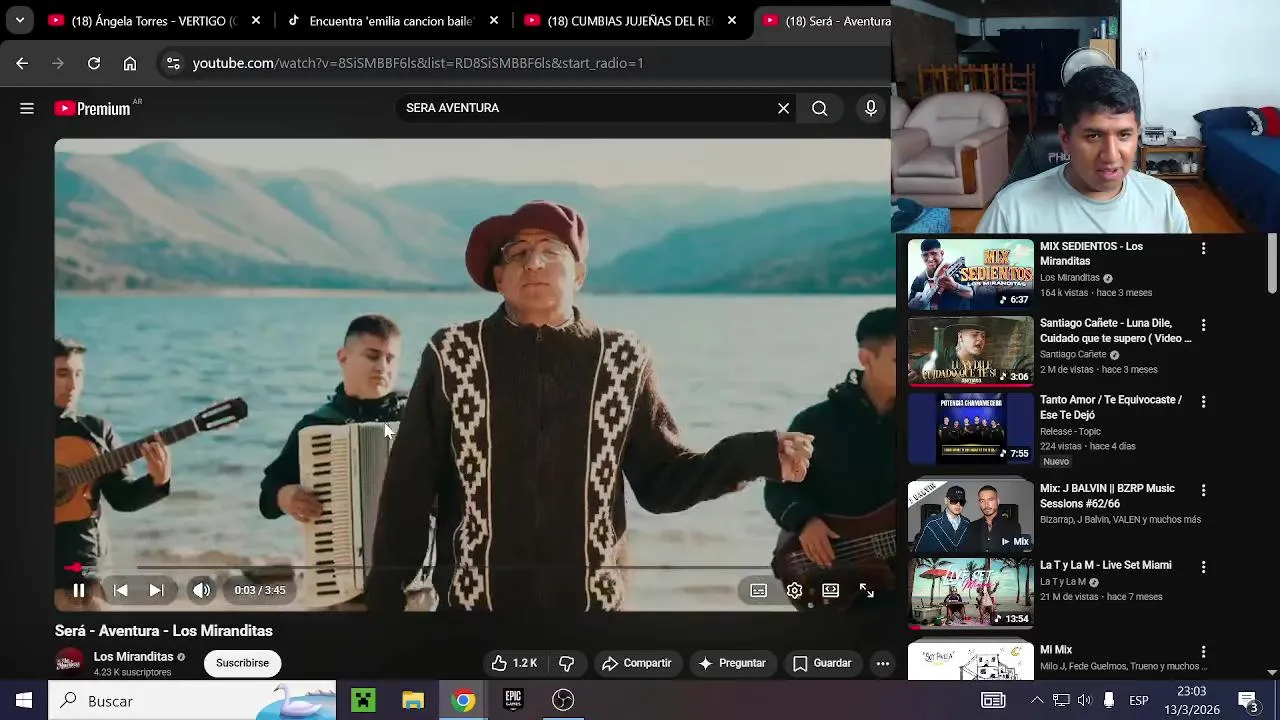
Task: Open options menu for MIX SEDIENTOS
Action: point(1203,248)
